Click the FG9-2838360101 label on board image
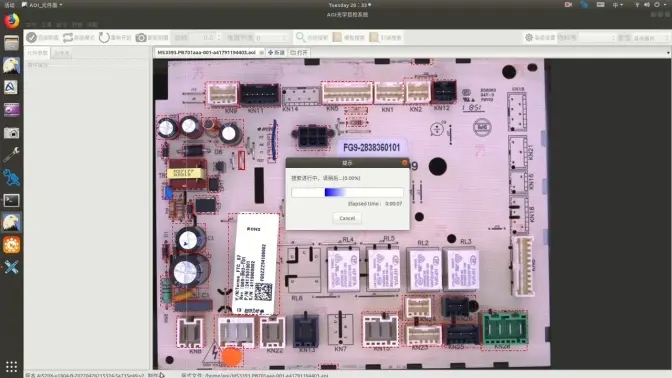The height and width of the screenshot is (378, 672). pyautogui.click(x=372, y=148)
